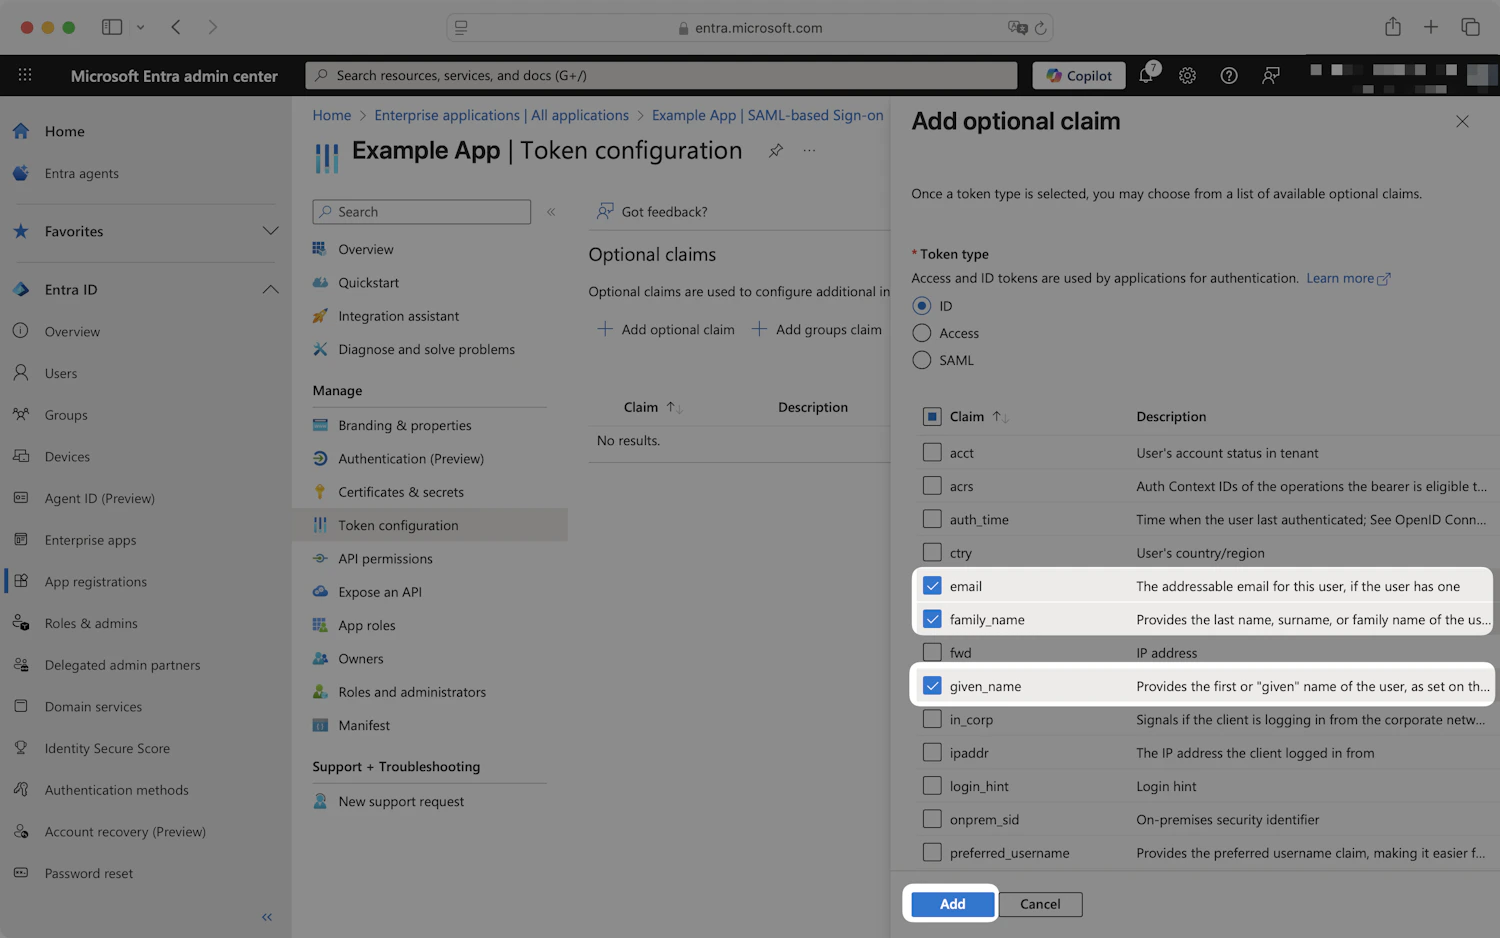Open Roles & admins in left navigation
Image resolution: width=1500 pixels, height=938 pixels.
(91, 623)
